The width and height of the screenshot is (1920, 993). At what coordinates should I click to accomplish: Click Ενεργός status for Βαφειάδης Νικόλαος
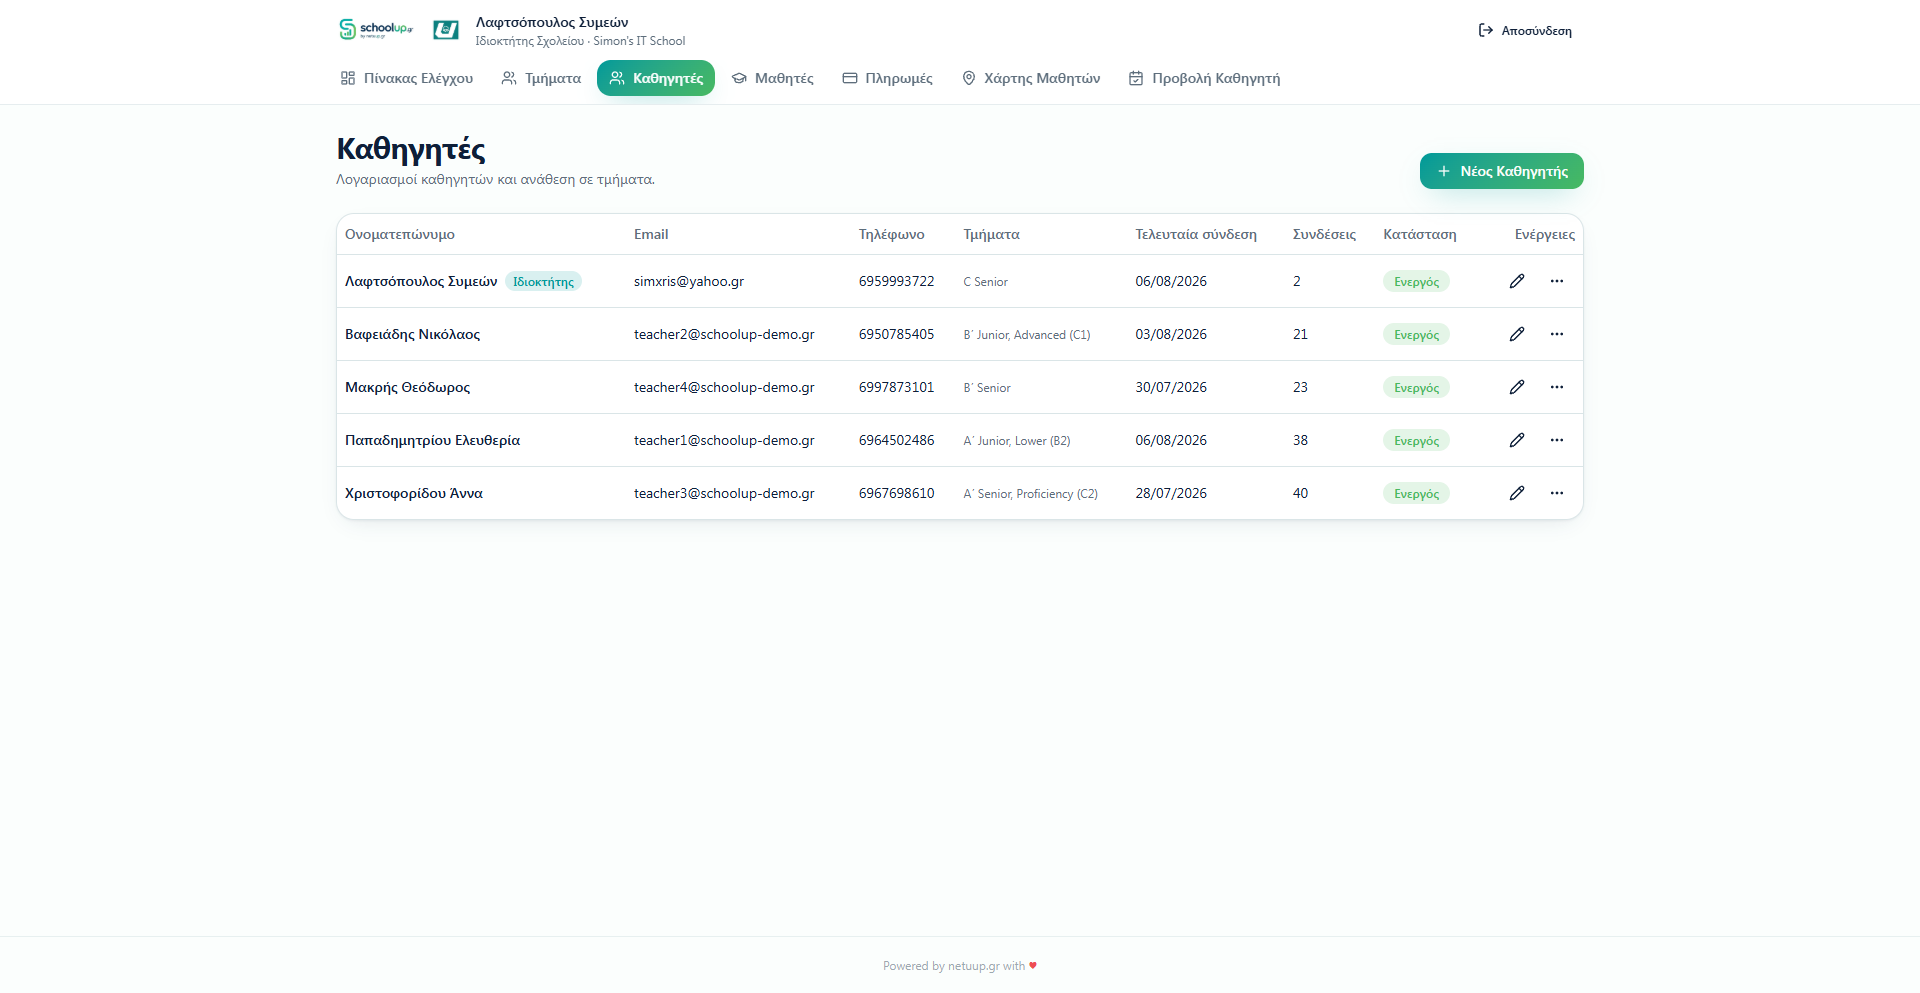coord(1416,335)
